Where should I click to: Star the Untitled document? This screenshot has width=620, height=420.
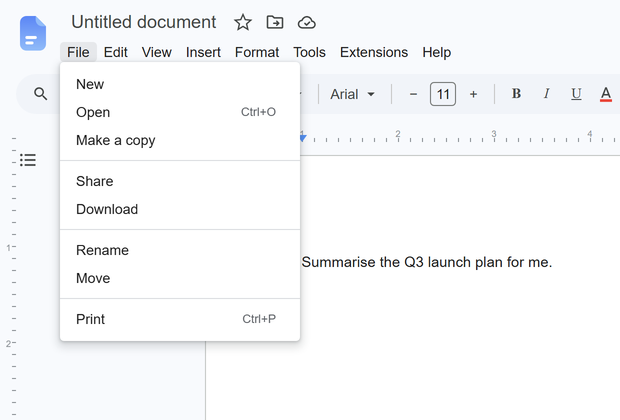243,23
